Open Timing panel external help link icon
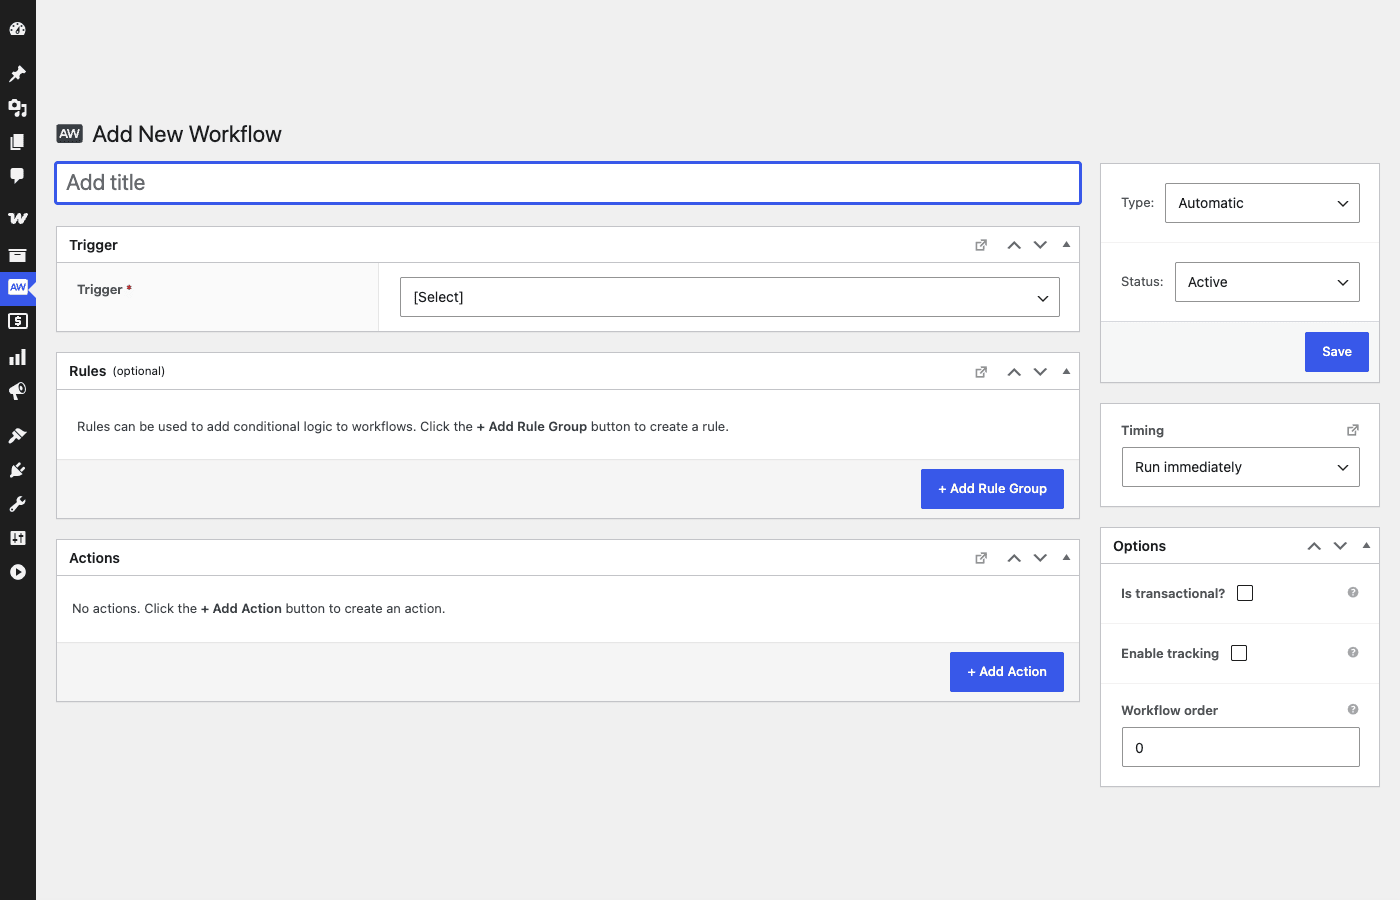This screenshot has width=1400, height=900. (1352, 430)
